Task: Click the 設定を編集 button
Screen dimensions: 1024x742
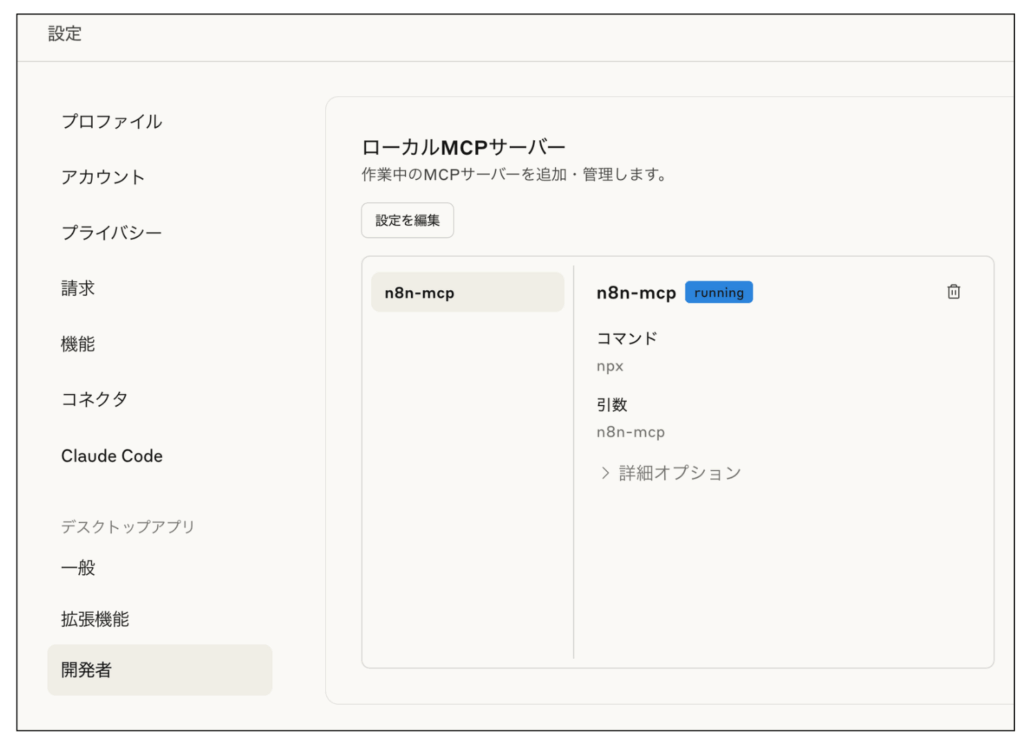Action: click(408, 220)
